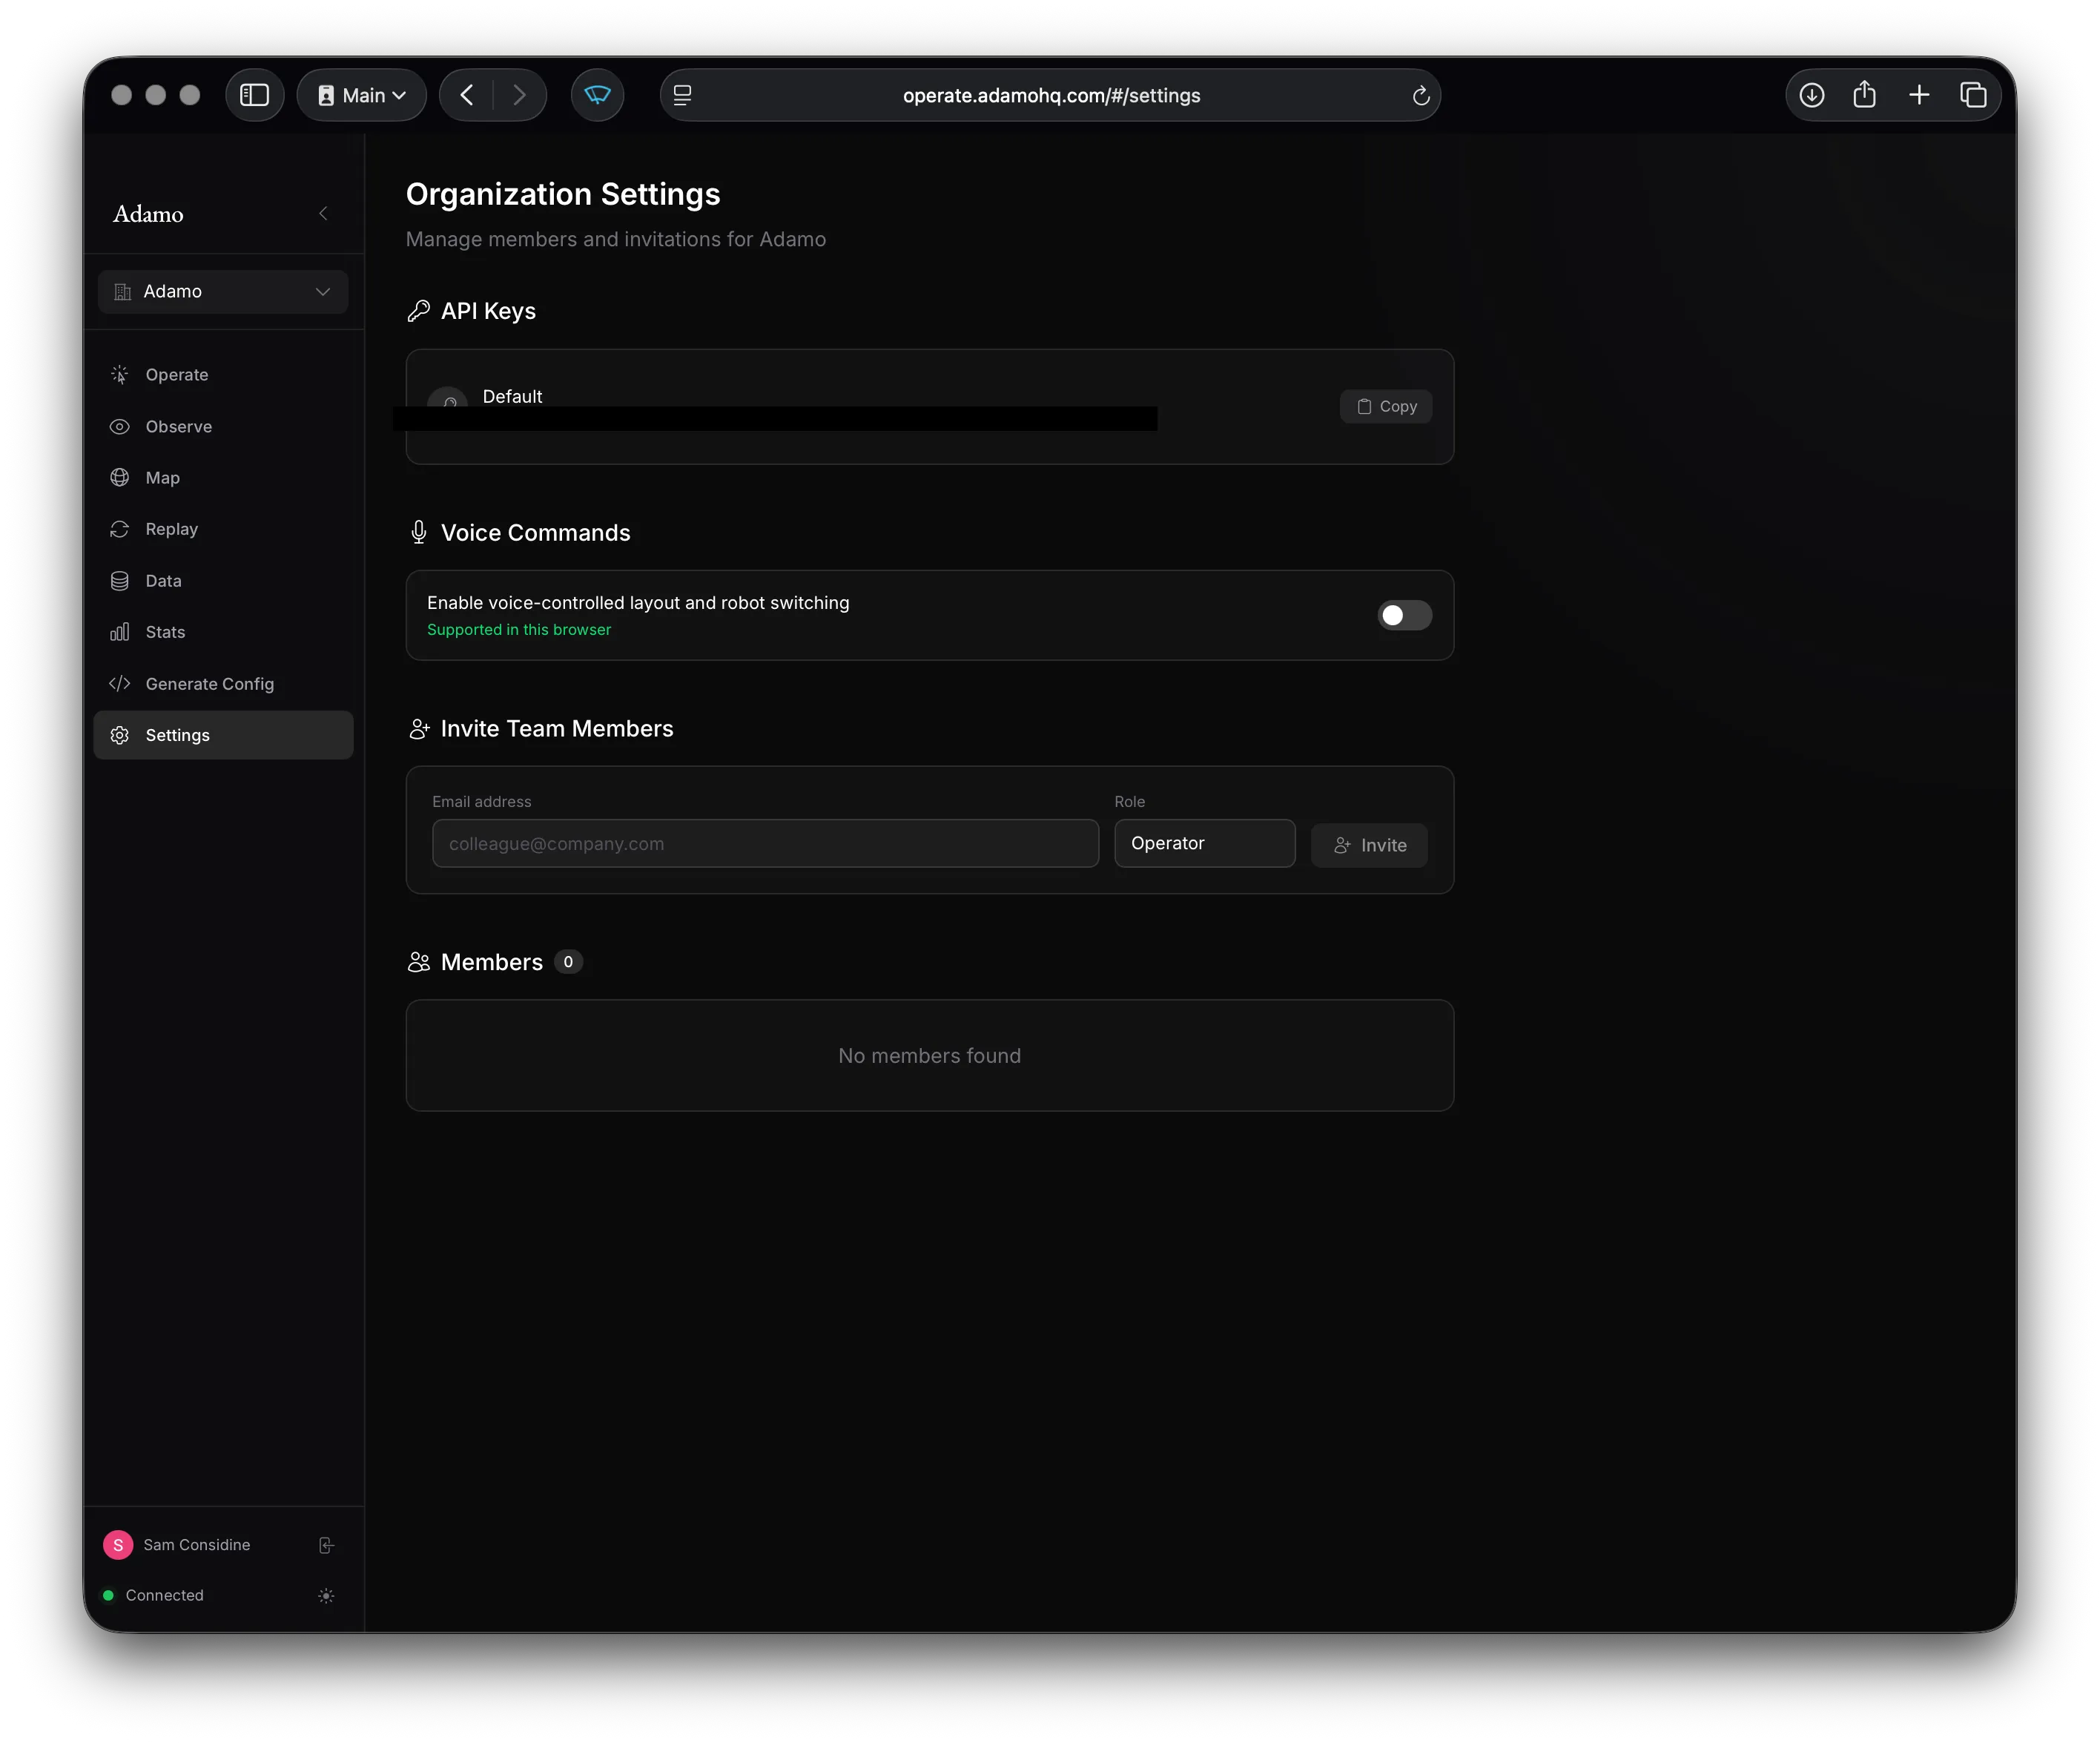Viewport: 2100px width, 1743px height.
Task: Go back to previous page
Action: (x=467, y=95)
